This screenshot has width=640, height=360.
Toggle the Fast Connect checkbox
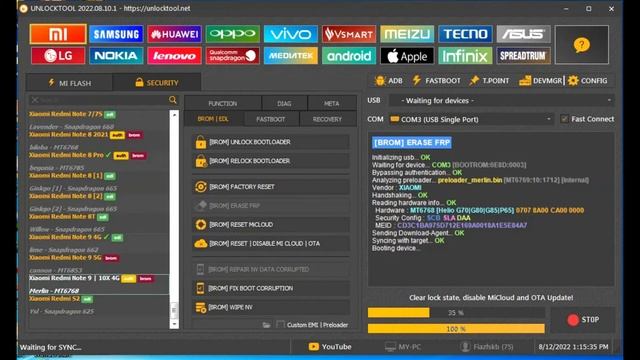click(x=564, y=119)
